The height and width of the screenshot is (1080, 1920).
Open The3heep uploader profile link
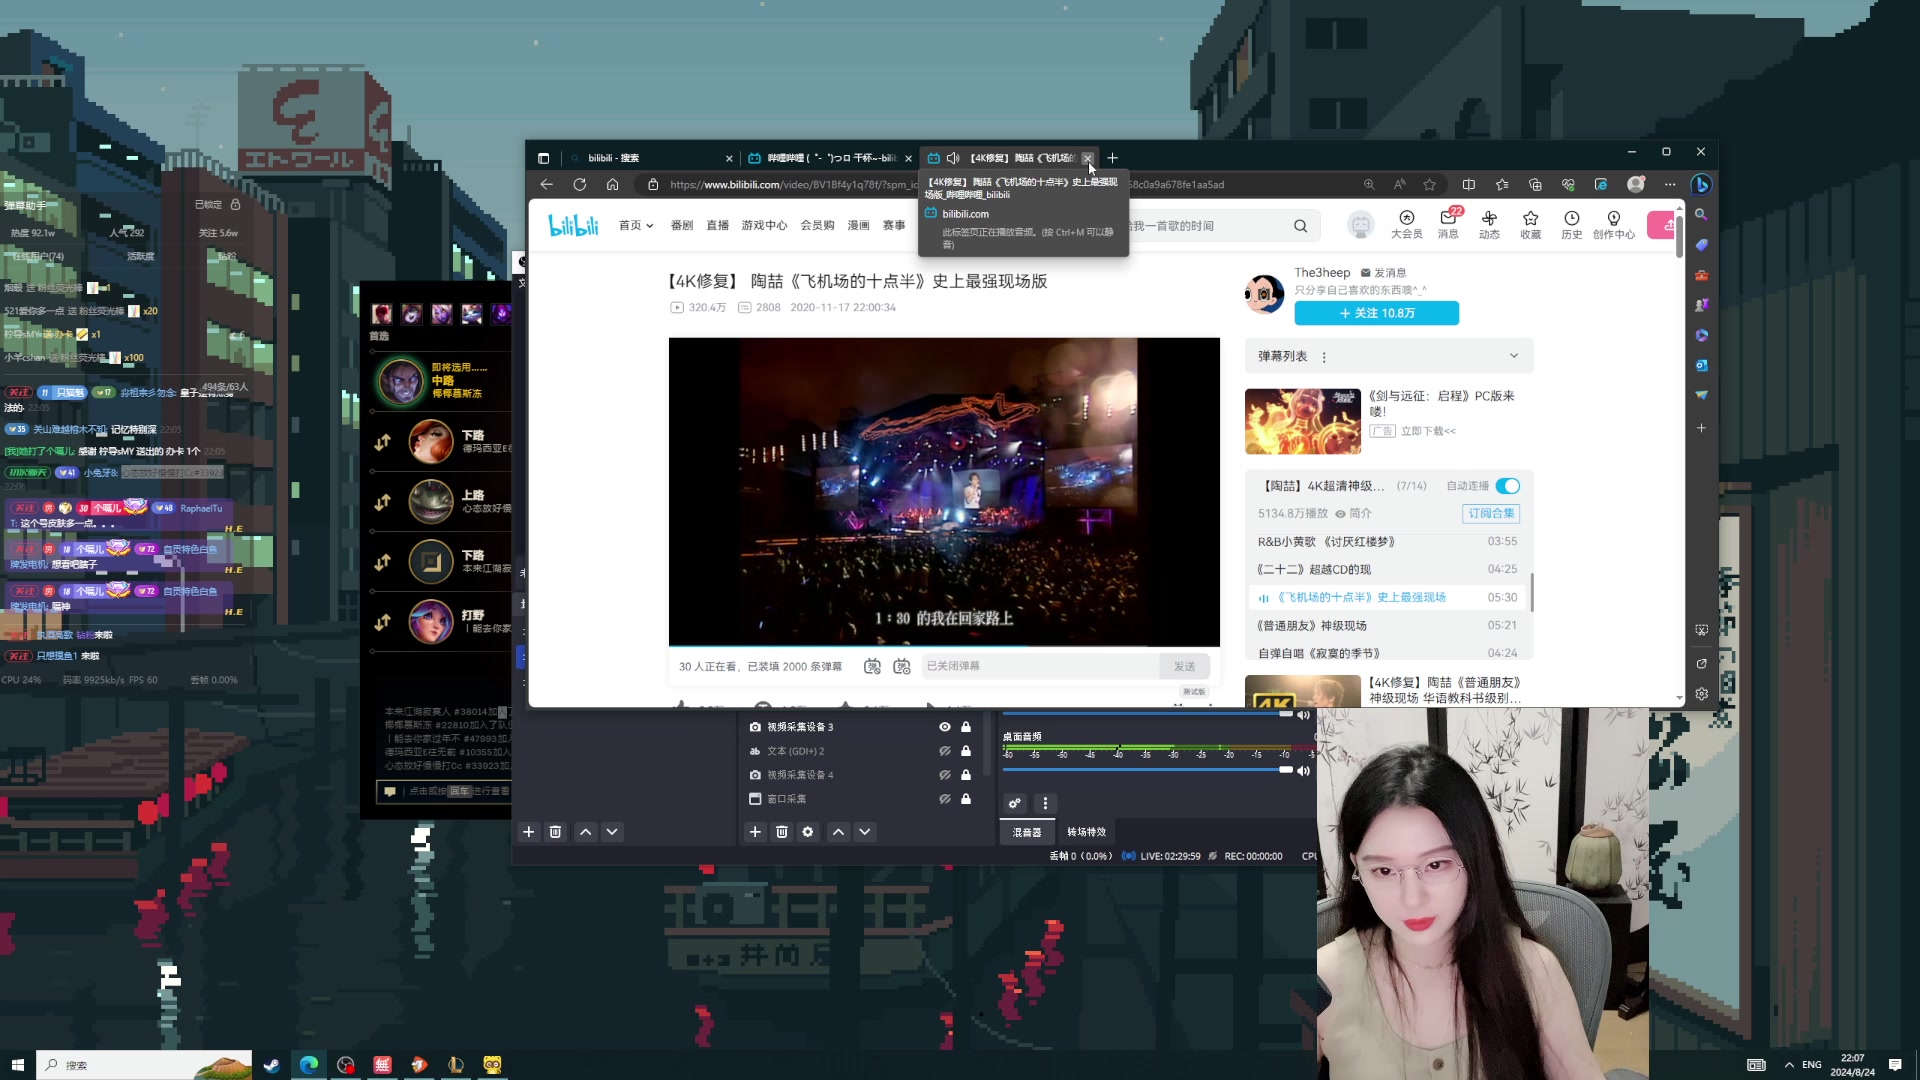pyautogui.click(x=1322, y=273)
